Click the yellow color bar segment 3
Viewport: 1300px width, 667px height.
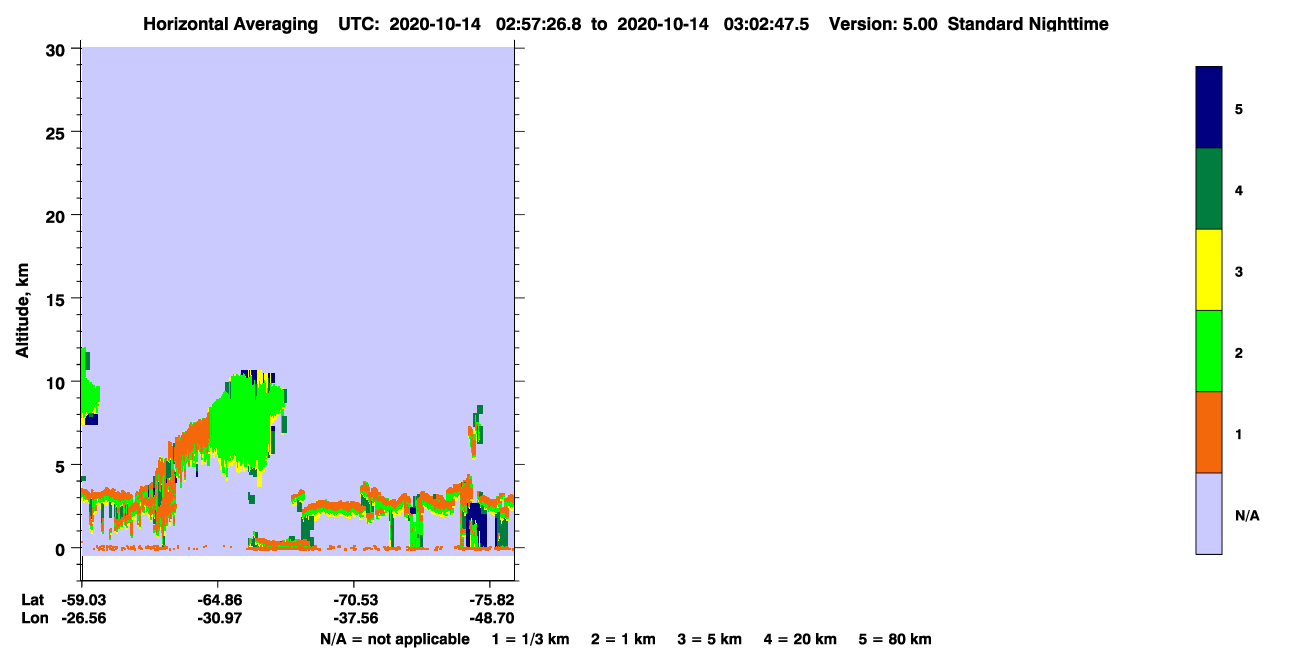[x=1209, y=270]
